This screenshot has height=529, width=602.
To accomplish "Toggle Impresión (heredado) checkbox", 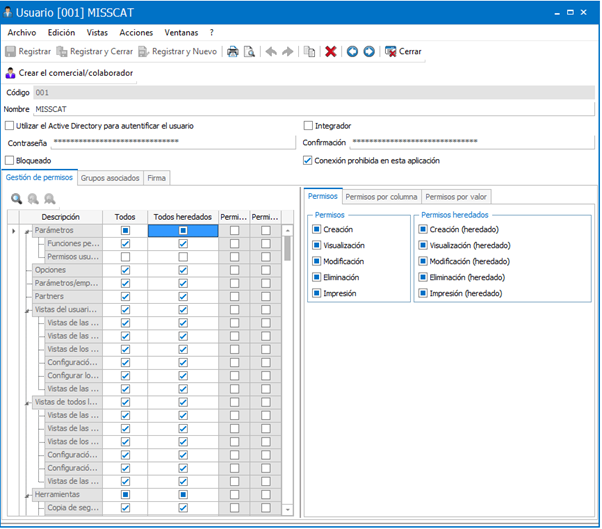I will click(423, 293).
